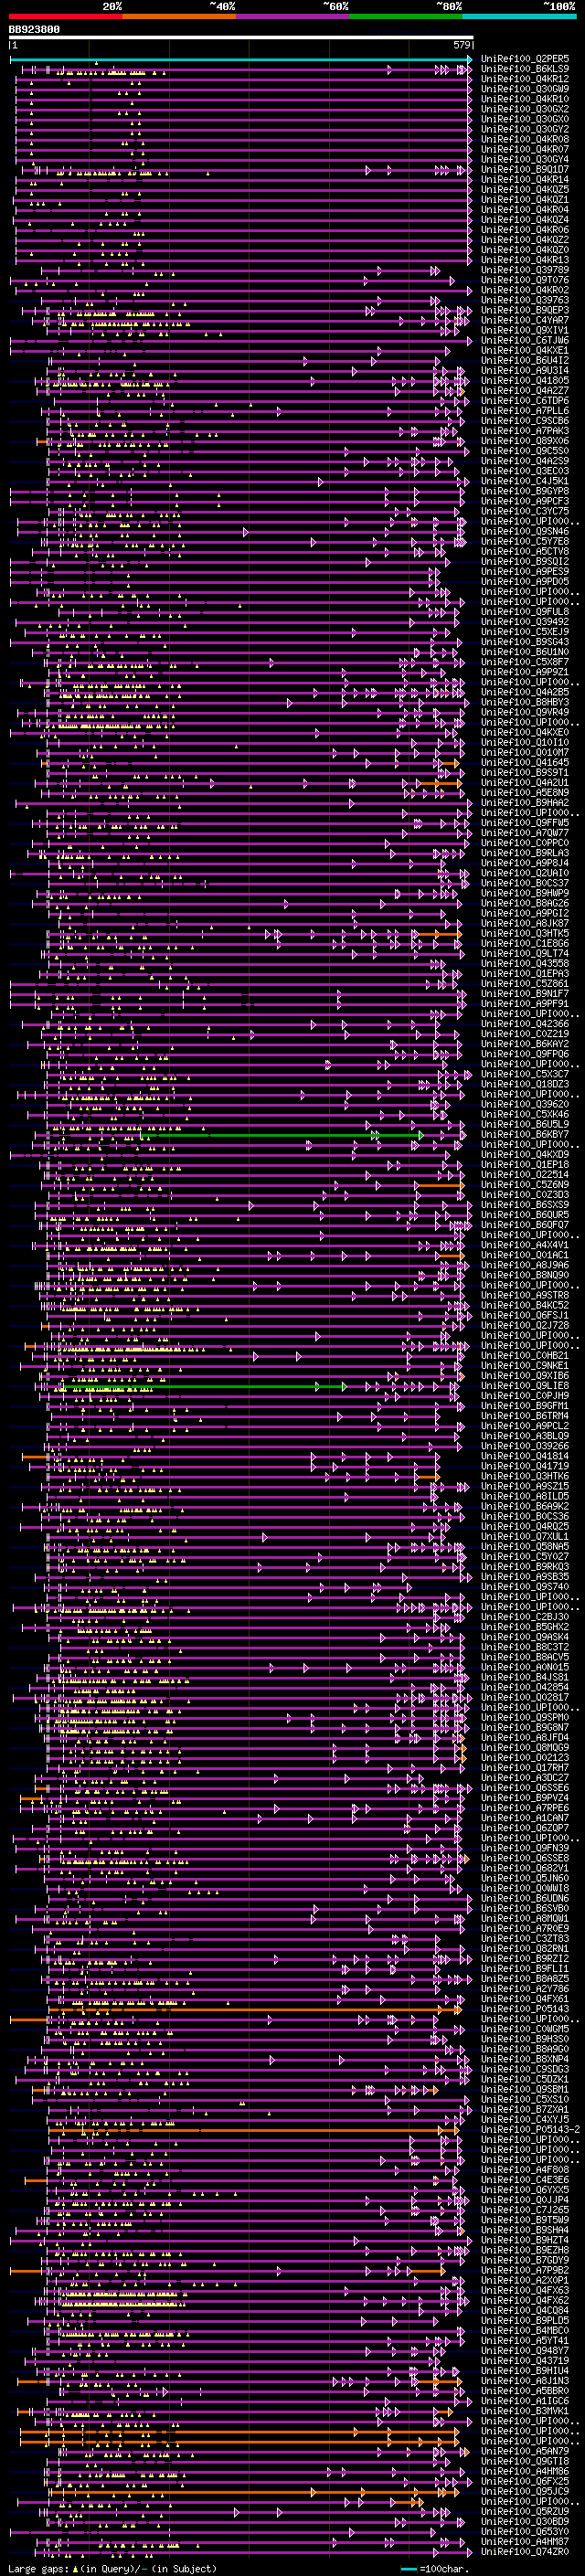The image size is (585, 2576).
Task: Go to UniRef100_A9U3I4 label
Action: [525, 370]
